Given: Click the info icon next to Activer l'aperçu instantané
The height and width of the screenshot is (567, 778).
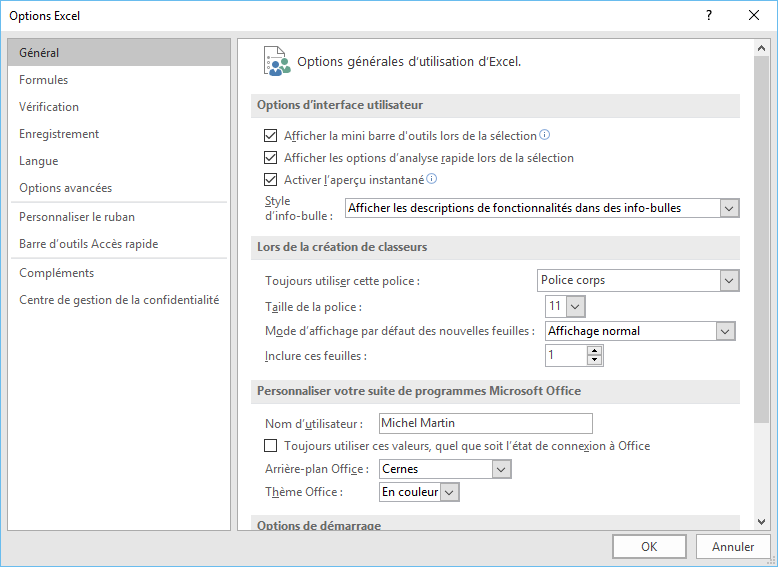Looking at the screenshot, I should (432, 180).
